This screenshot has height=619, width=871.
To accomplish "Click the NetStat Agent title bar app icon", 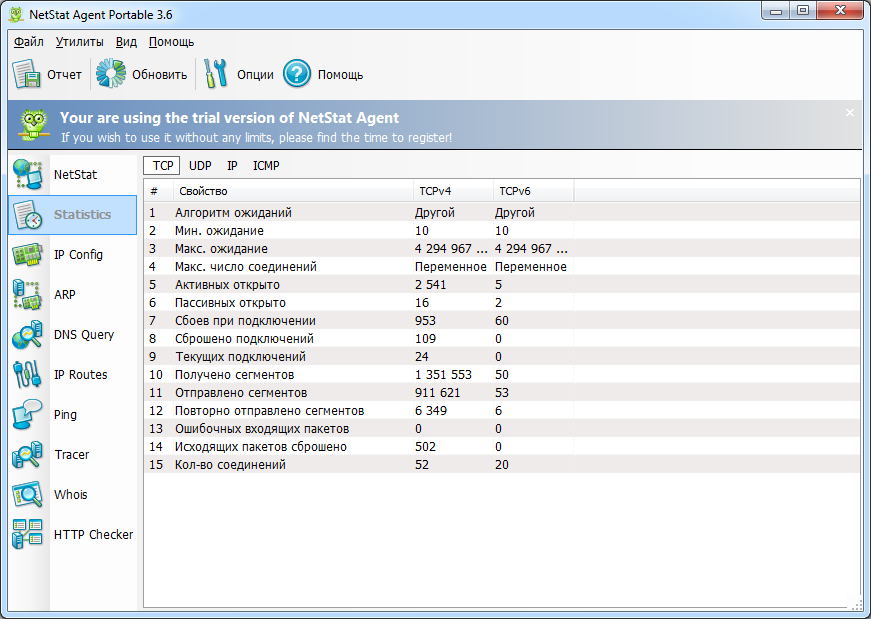I will [16, 14].
